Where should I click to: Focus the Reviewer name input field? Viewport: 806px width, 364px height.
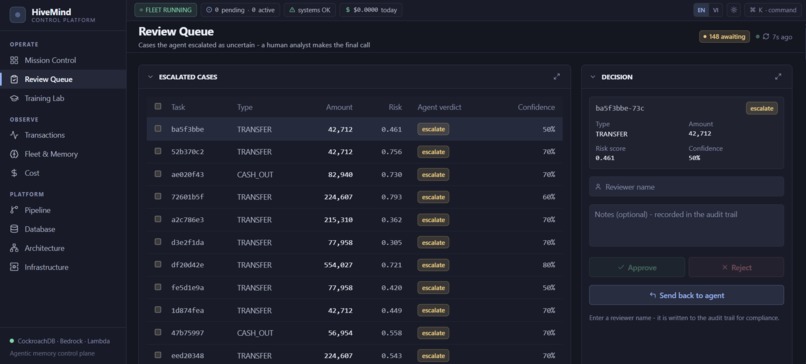[686, 187]
